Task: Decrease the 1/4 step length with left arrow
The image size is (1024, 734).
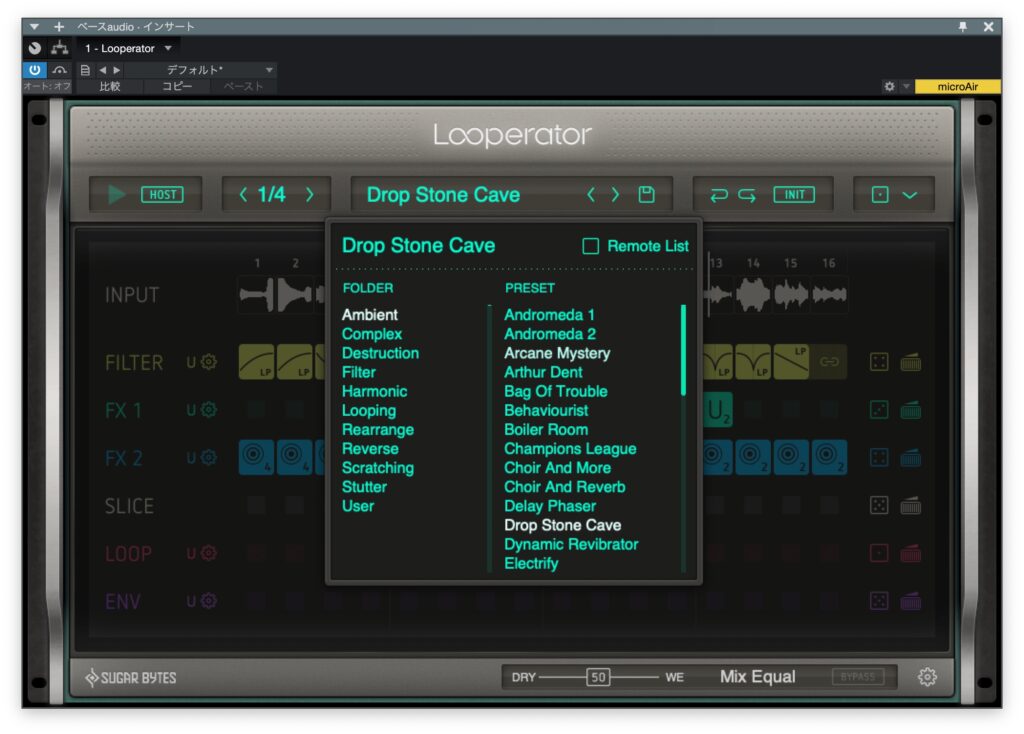Action: (243, 195)
